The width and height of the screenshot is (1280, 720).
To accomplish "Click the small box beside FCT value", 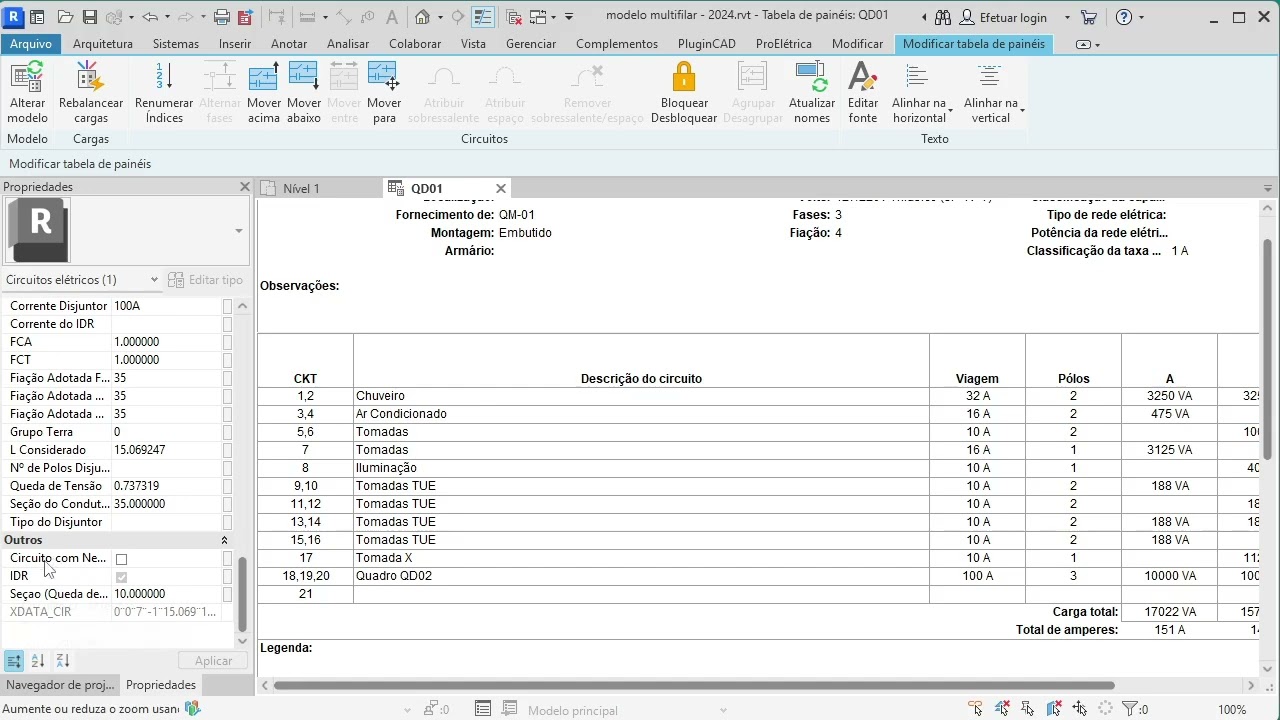I will [x=227, y=360].
